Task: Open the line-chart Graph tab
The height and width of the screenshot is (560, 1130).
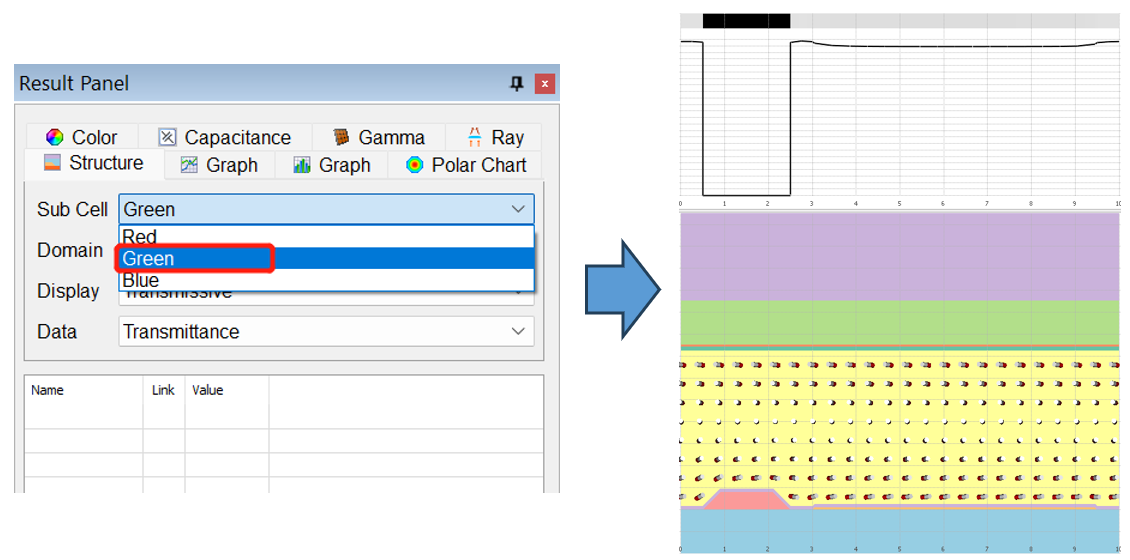Action: (188, 165)
